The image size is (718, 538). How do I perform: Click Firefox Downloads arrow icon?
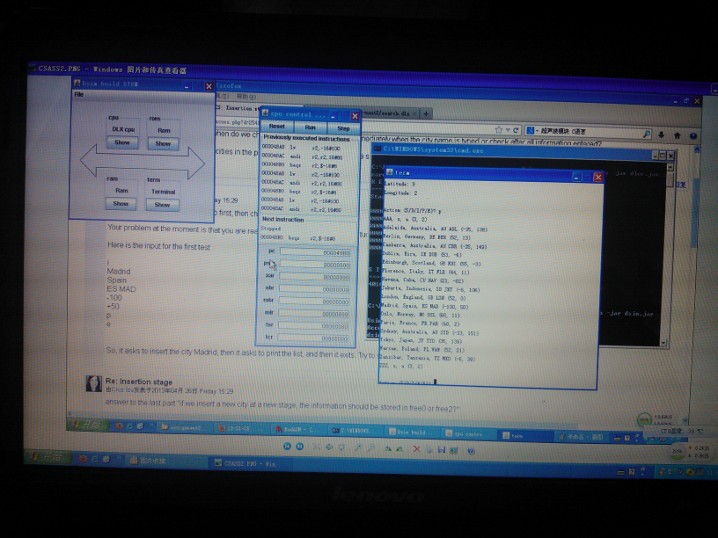[x=661, y=135]
